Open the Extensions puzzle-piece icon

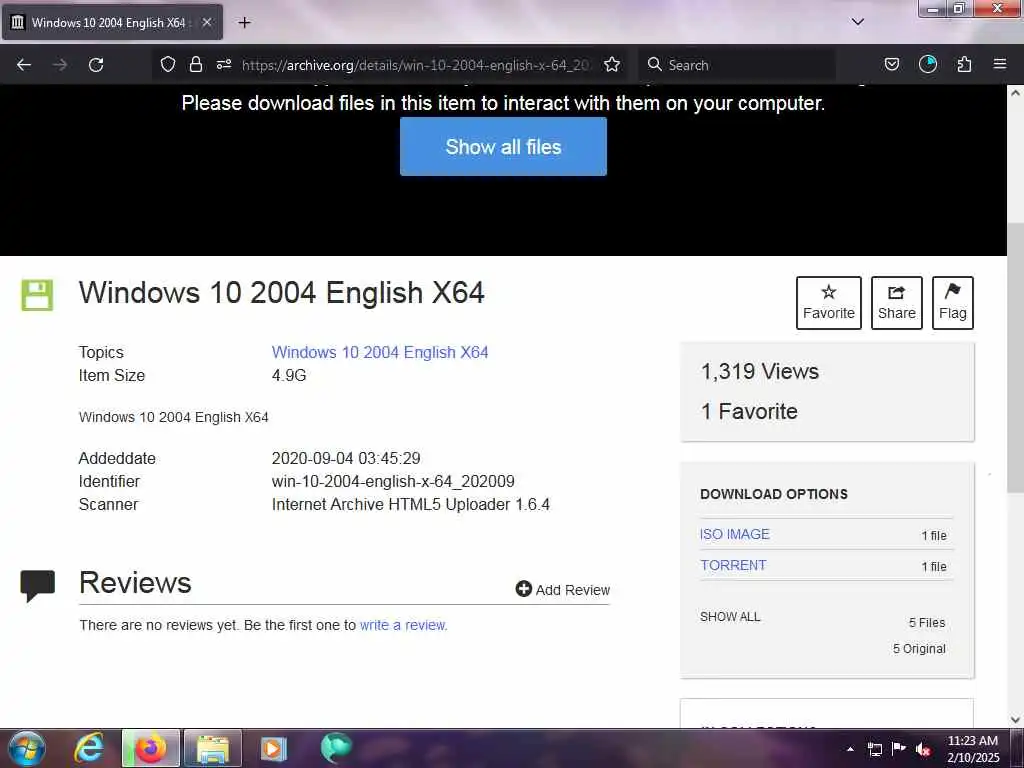964,64
